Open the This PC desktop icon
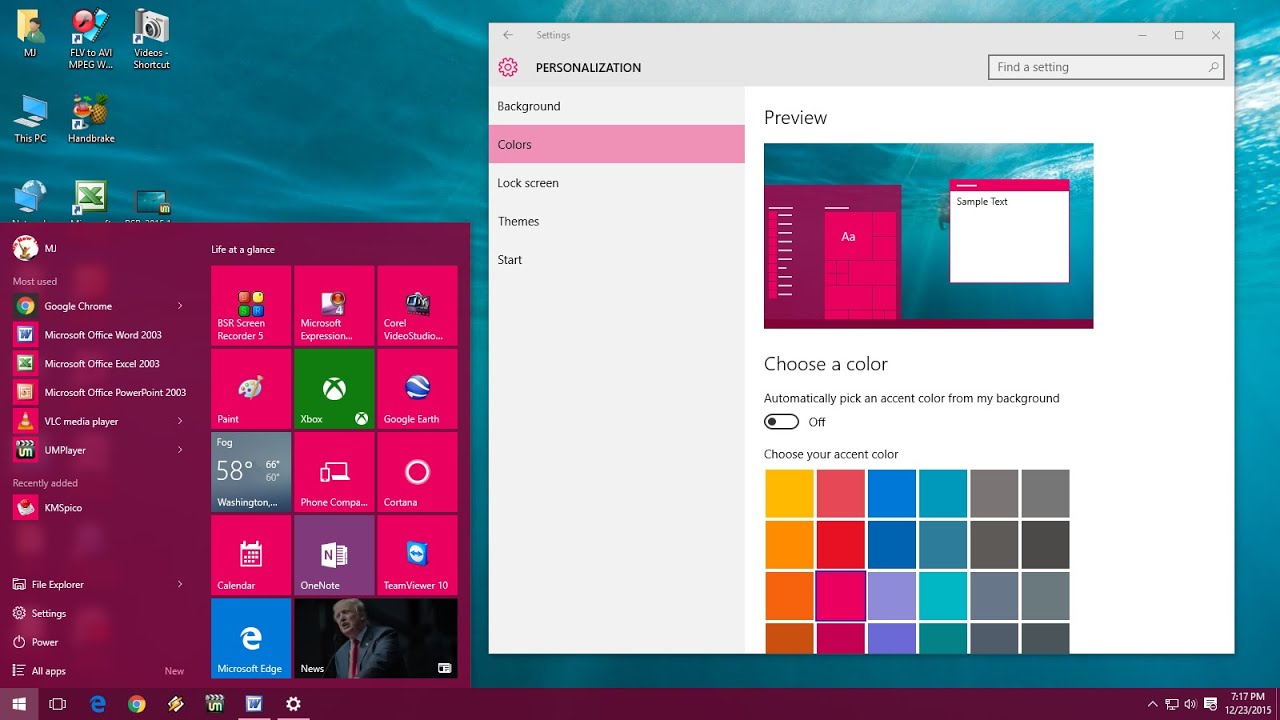Screen dimensions: 1280x720 (30, 119)
